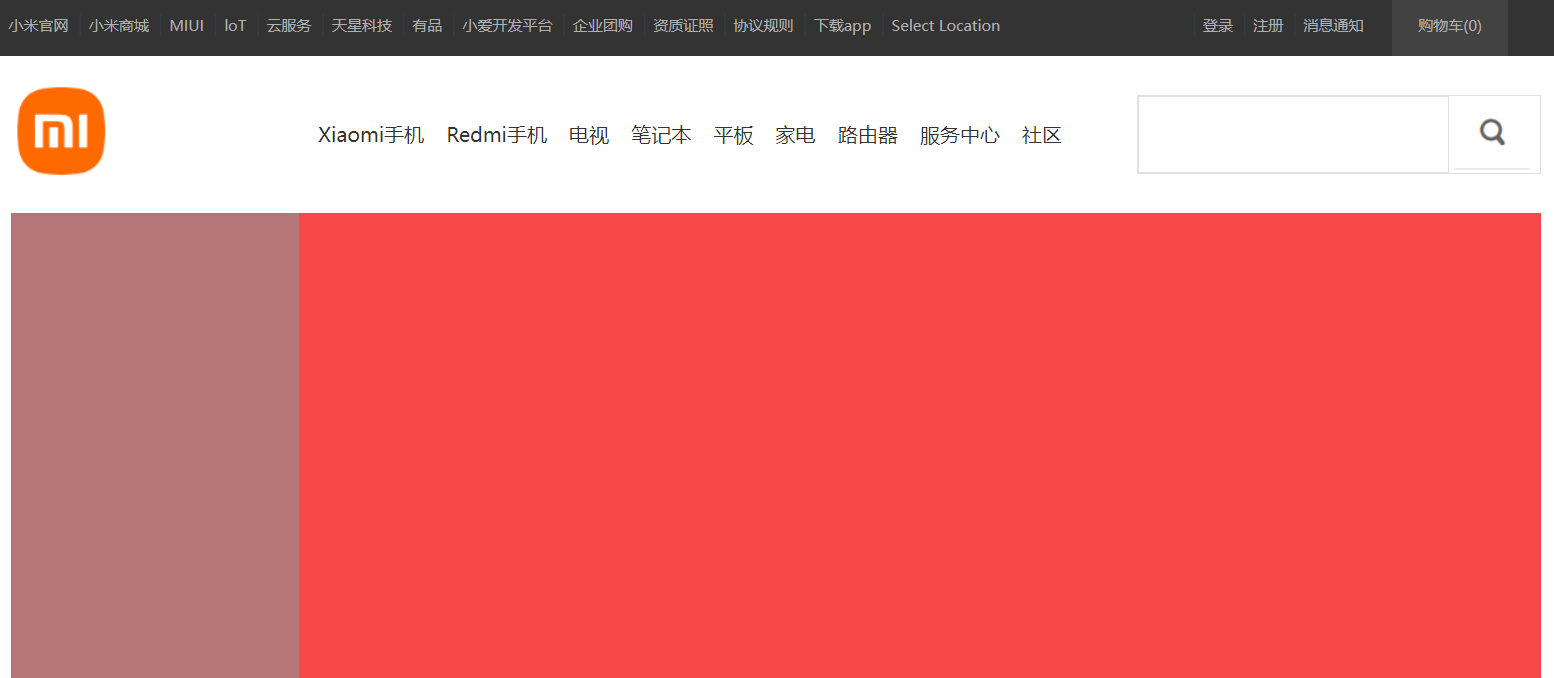The image size is (1554, 678).
Task: Select 笔记本 in main navigation
Action: pyautogui.click(x=661, y=135)
